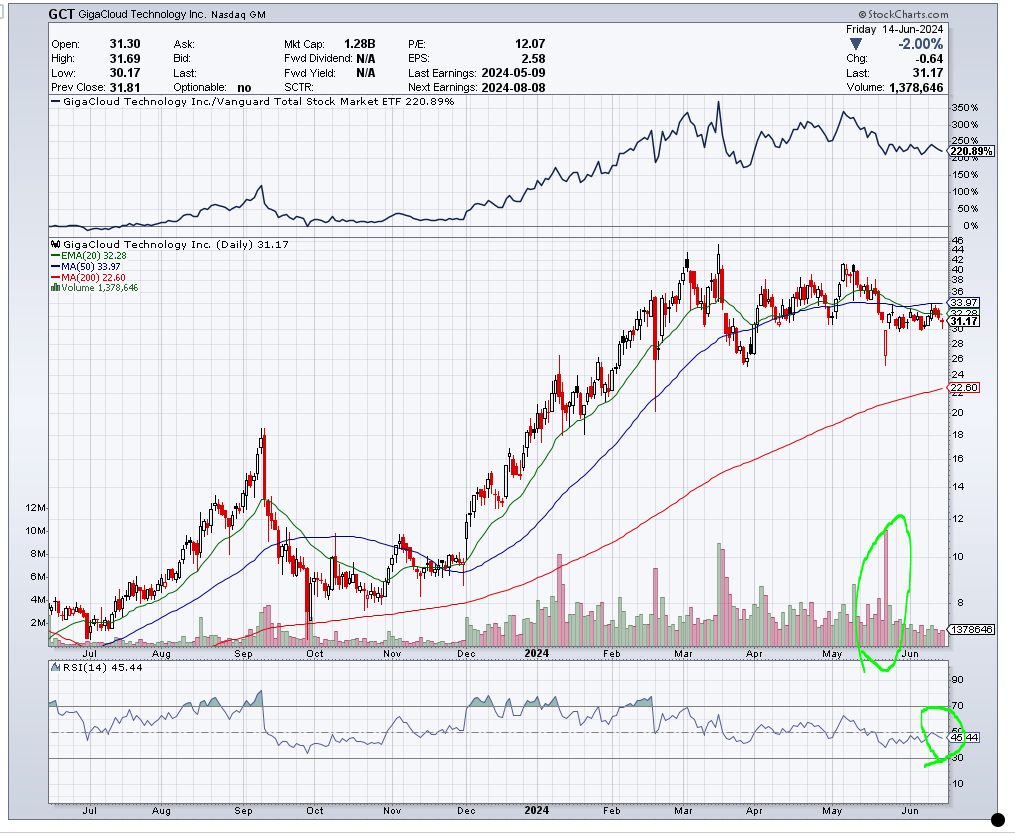Image resolution: width=1015 pixels, height=835 pixels.
Task: Click the 220.89% axis value box
Action: click(971, 151)
